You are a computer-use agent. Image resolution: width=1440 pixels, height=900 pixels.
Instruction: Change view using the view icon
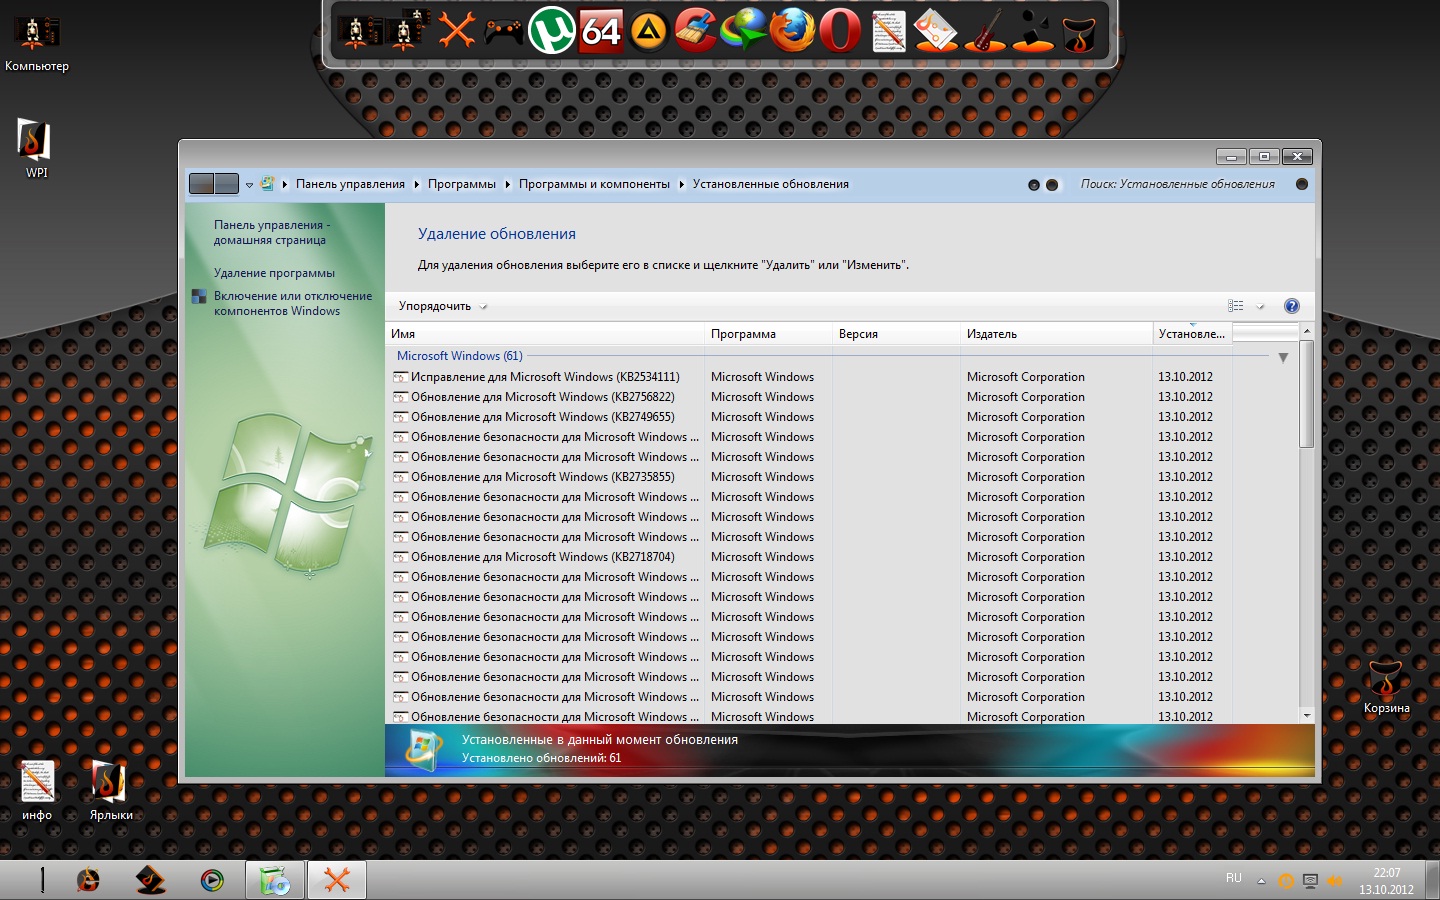click(1236, 306)
